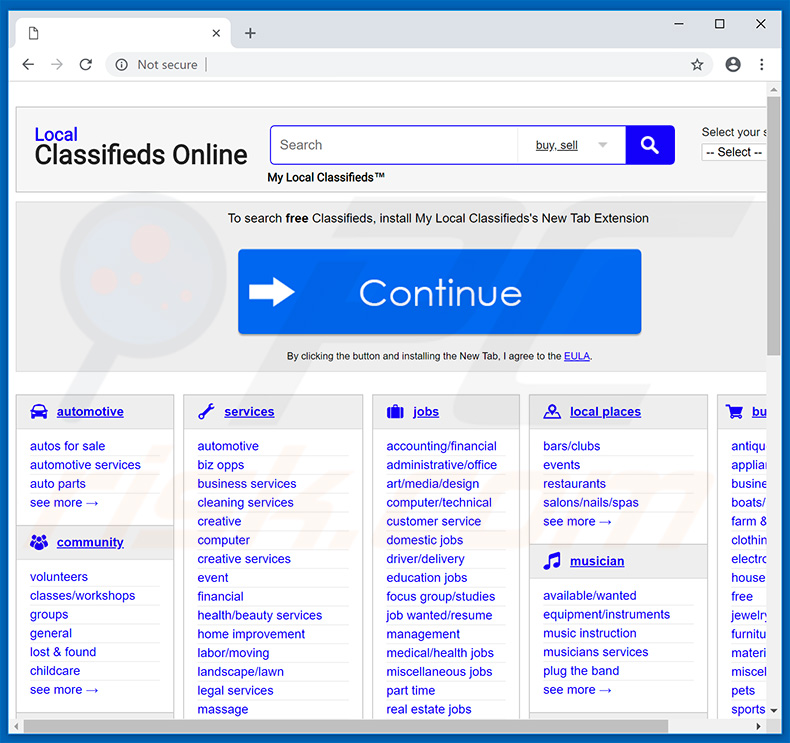Image resolution: width=790 pixels, height=743 pixels.
Task: Open biz opps link
Action: (x=221, y=465)
